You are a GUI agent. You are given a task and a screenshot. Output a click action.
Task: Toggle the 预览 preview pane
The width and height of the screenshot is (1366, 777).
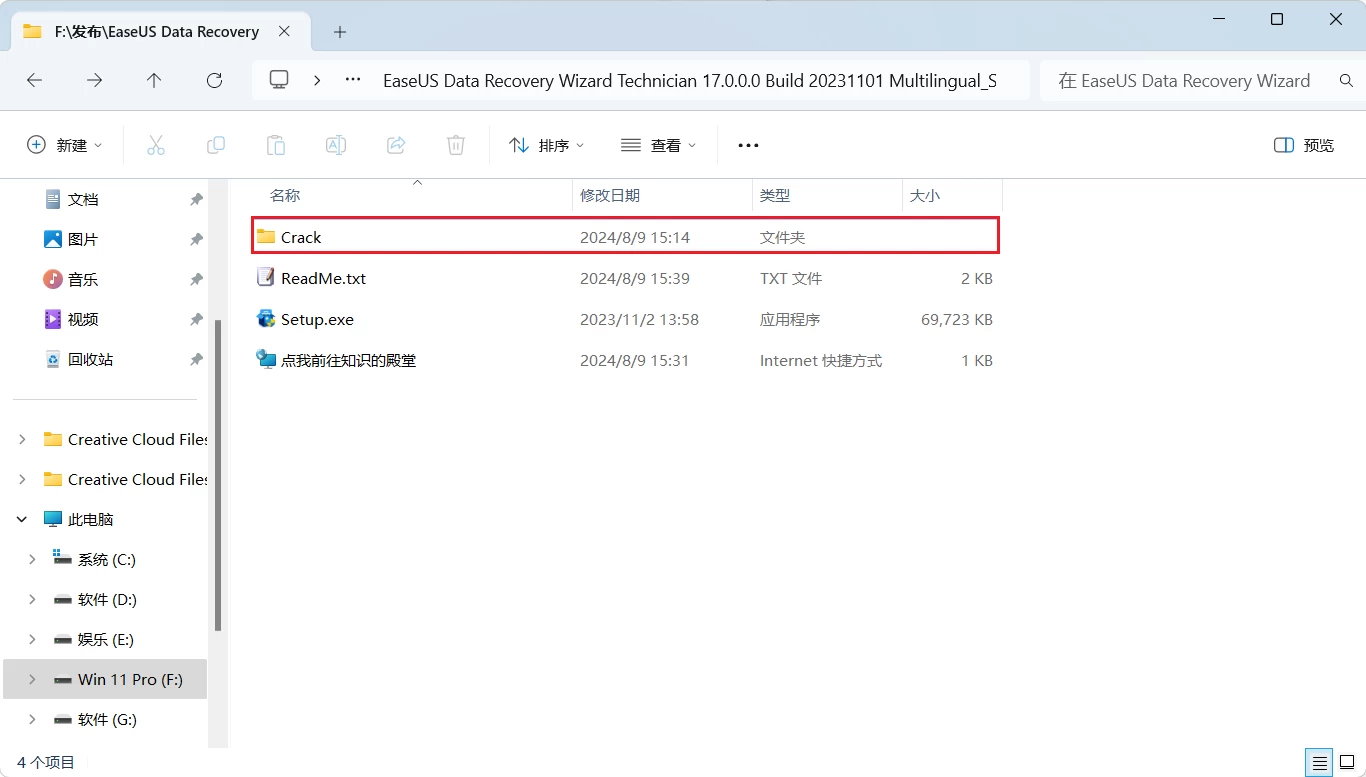point(1304,145)
